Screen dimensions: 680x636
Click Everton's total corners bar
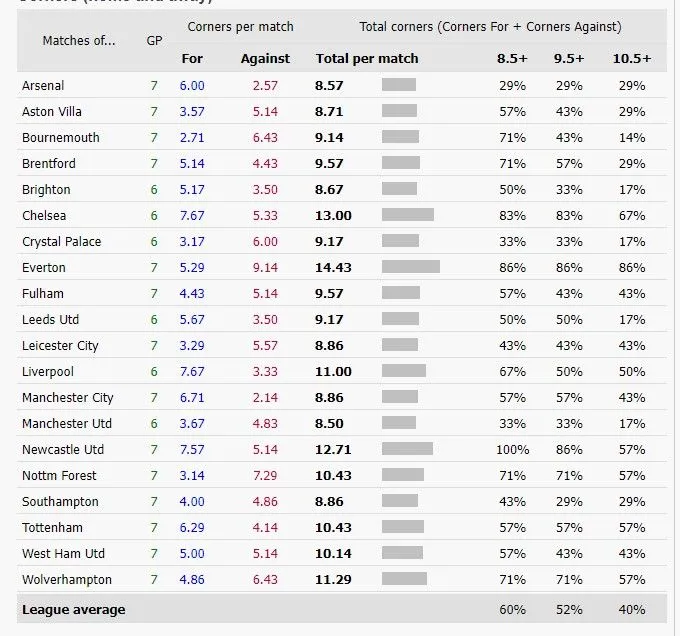point(411,268)
